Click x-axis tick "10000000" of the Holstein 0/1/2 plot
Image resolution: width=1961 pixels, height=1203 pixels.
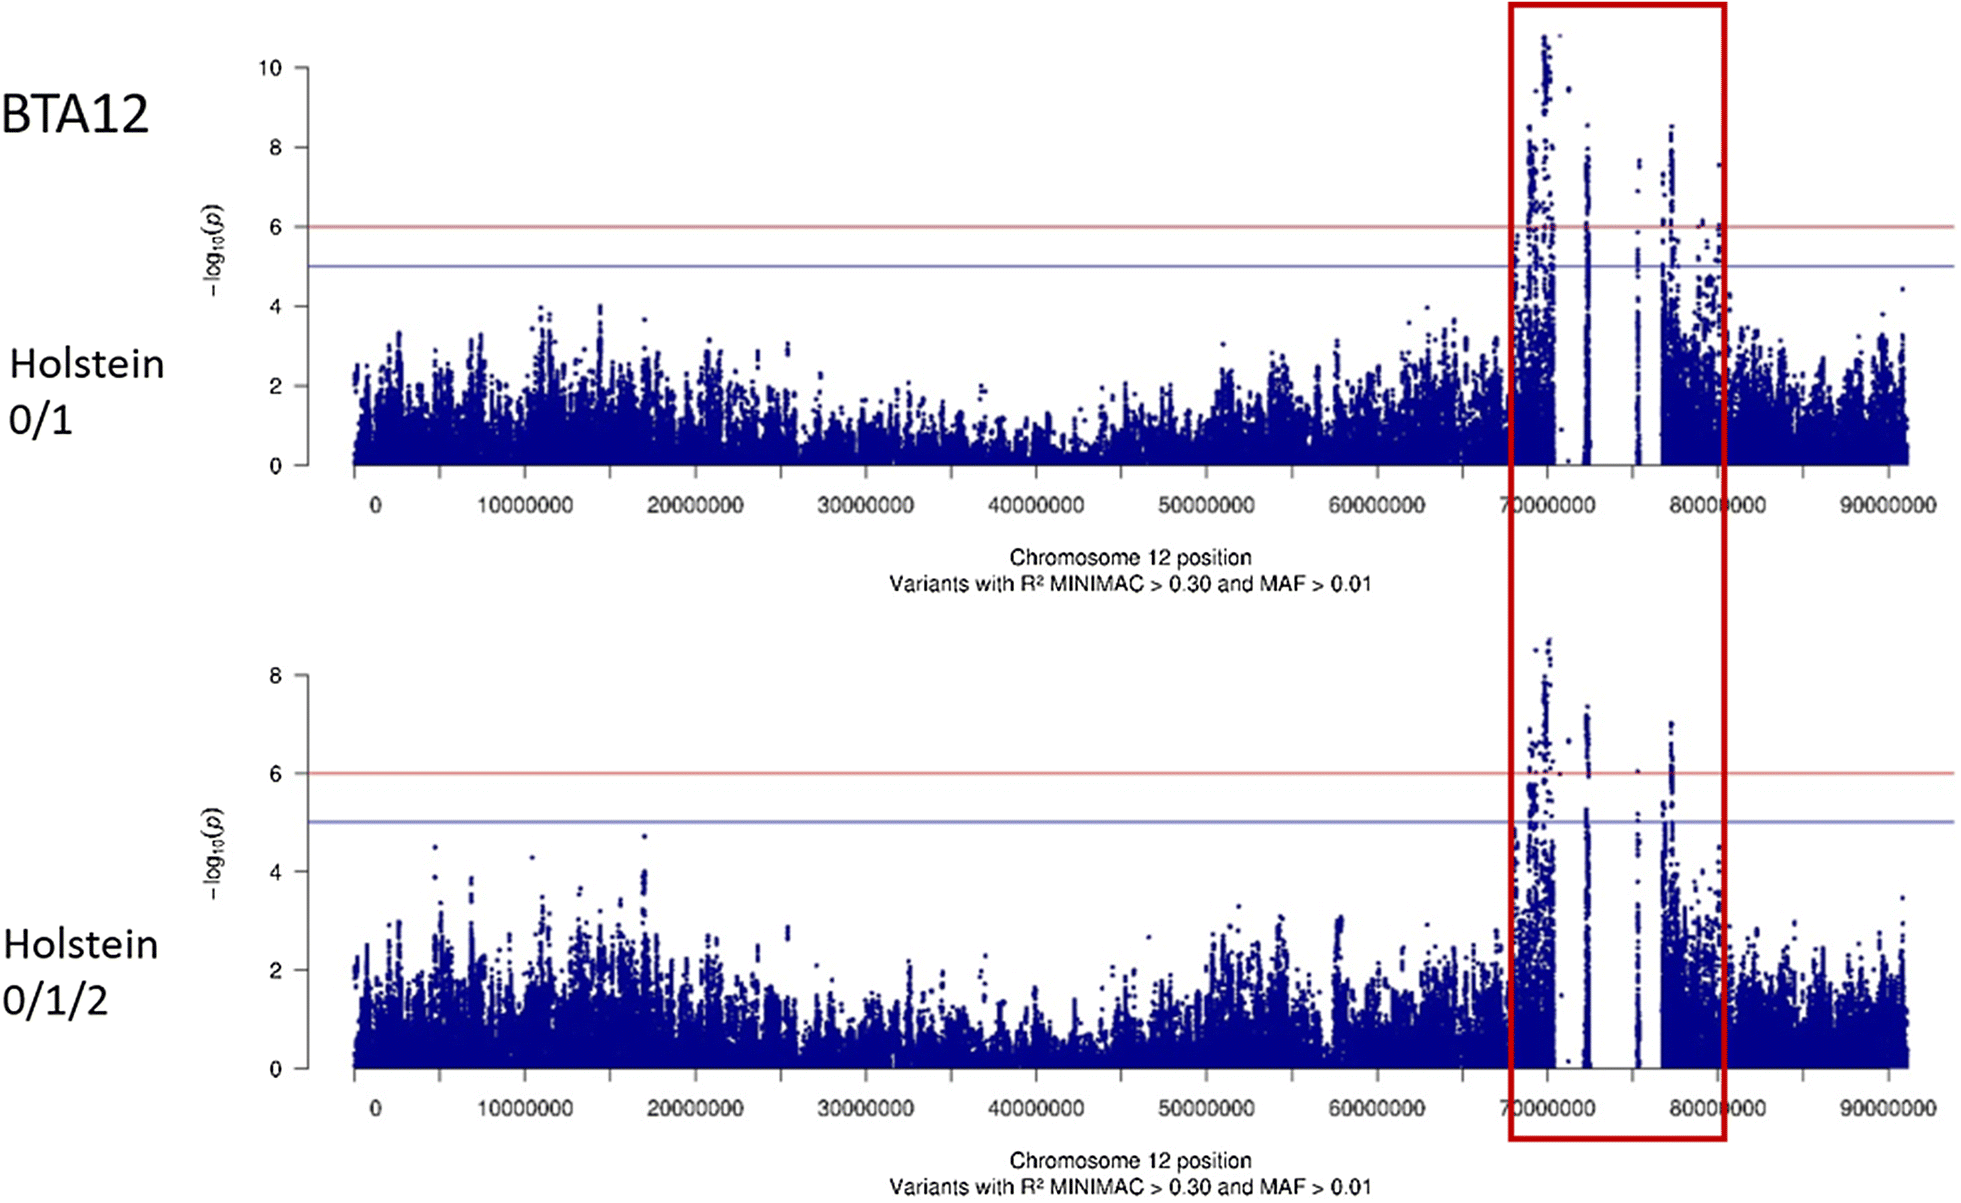coord(525,1108)
